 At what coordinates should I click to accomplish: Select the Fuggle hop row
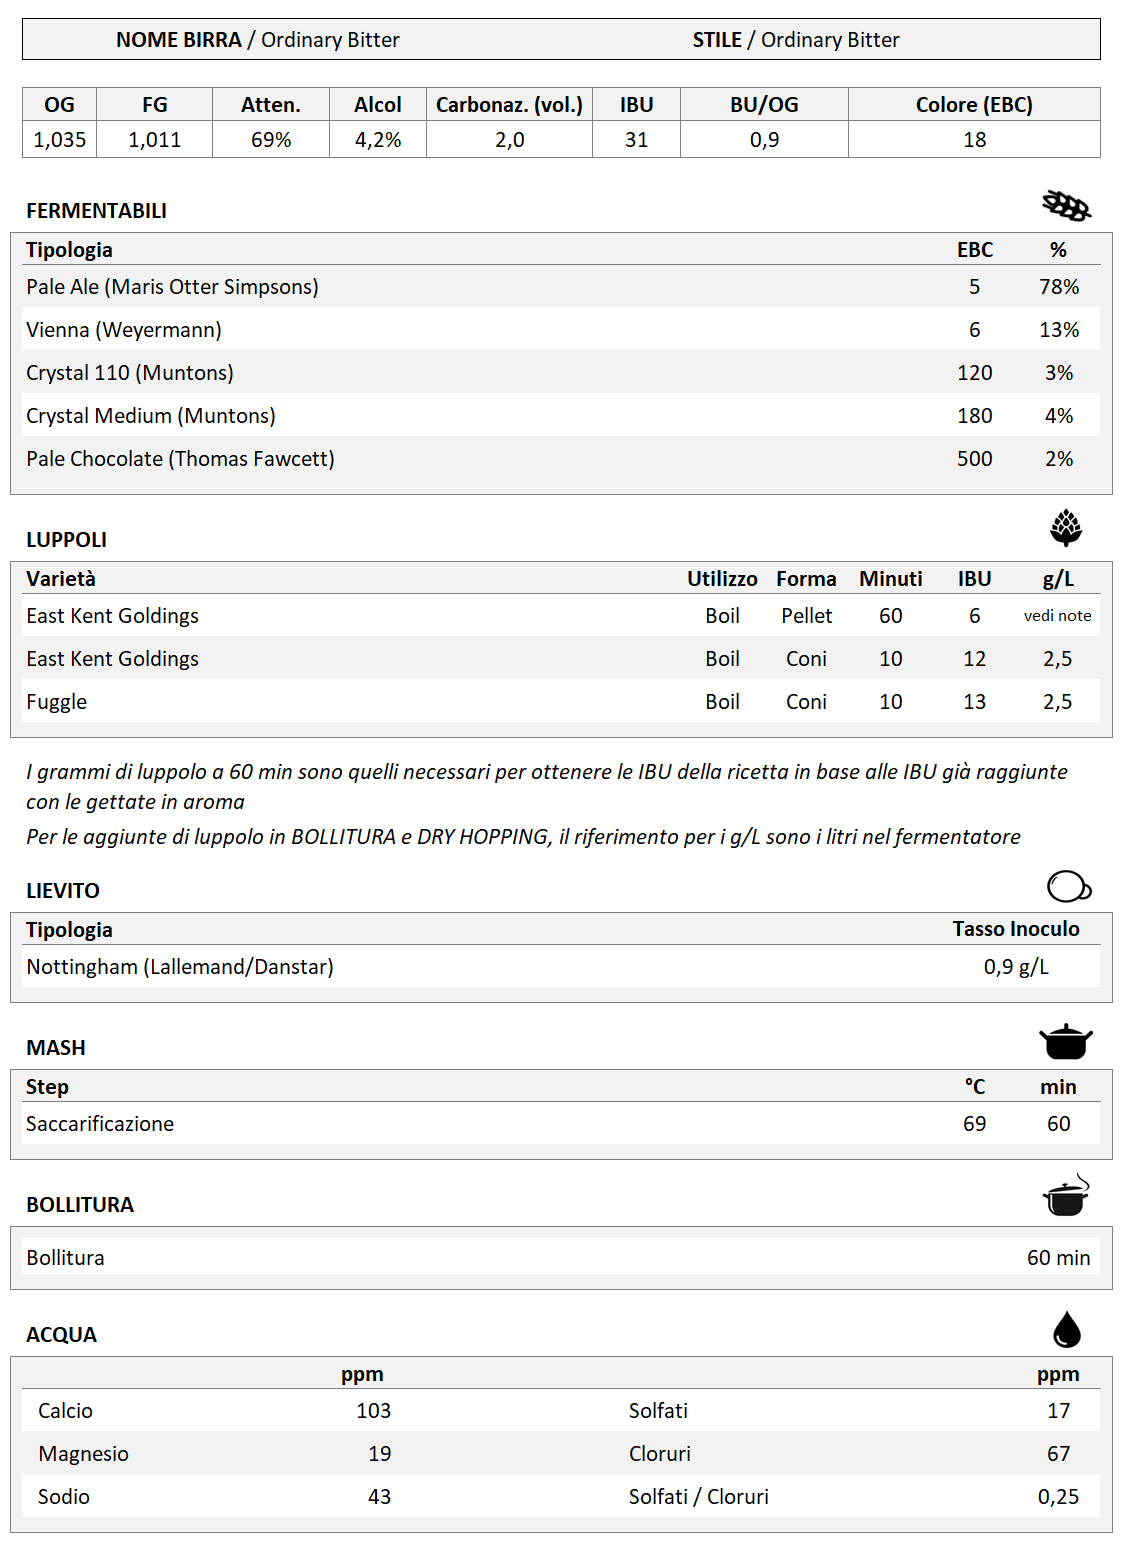(x=57, y=702)
